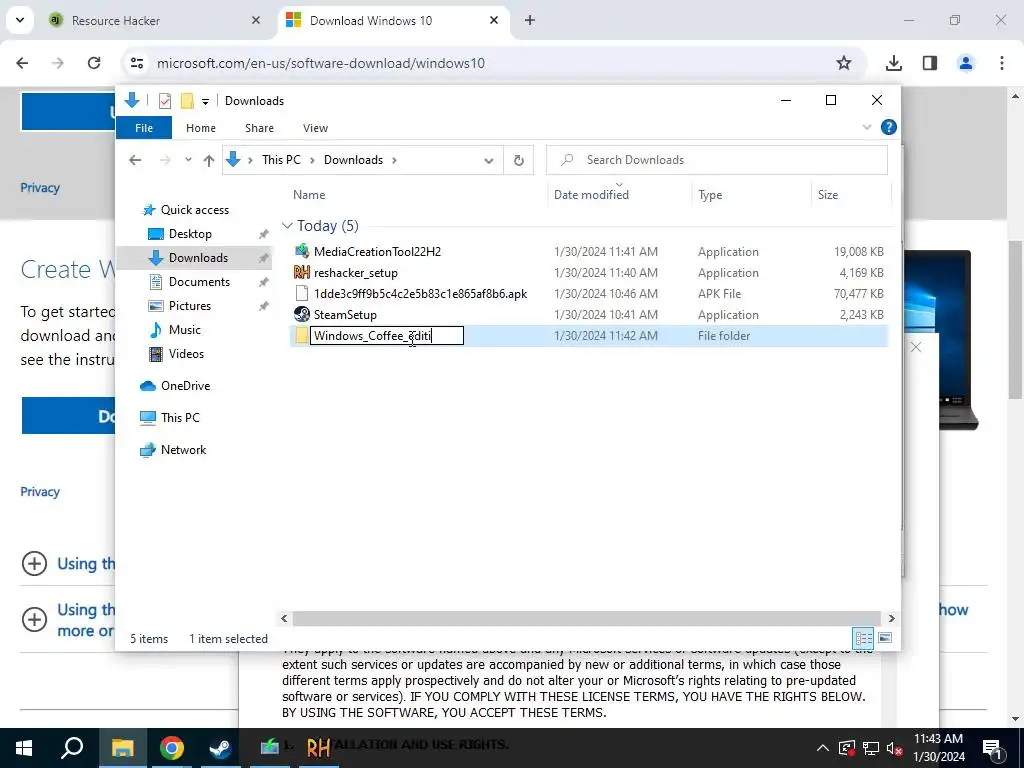
Task: Select the MediaCreationTool22H2 file
Action: 377,251
